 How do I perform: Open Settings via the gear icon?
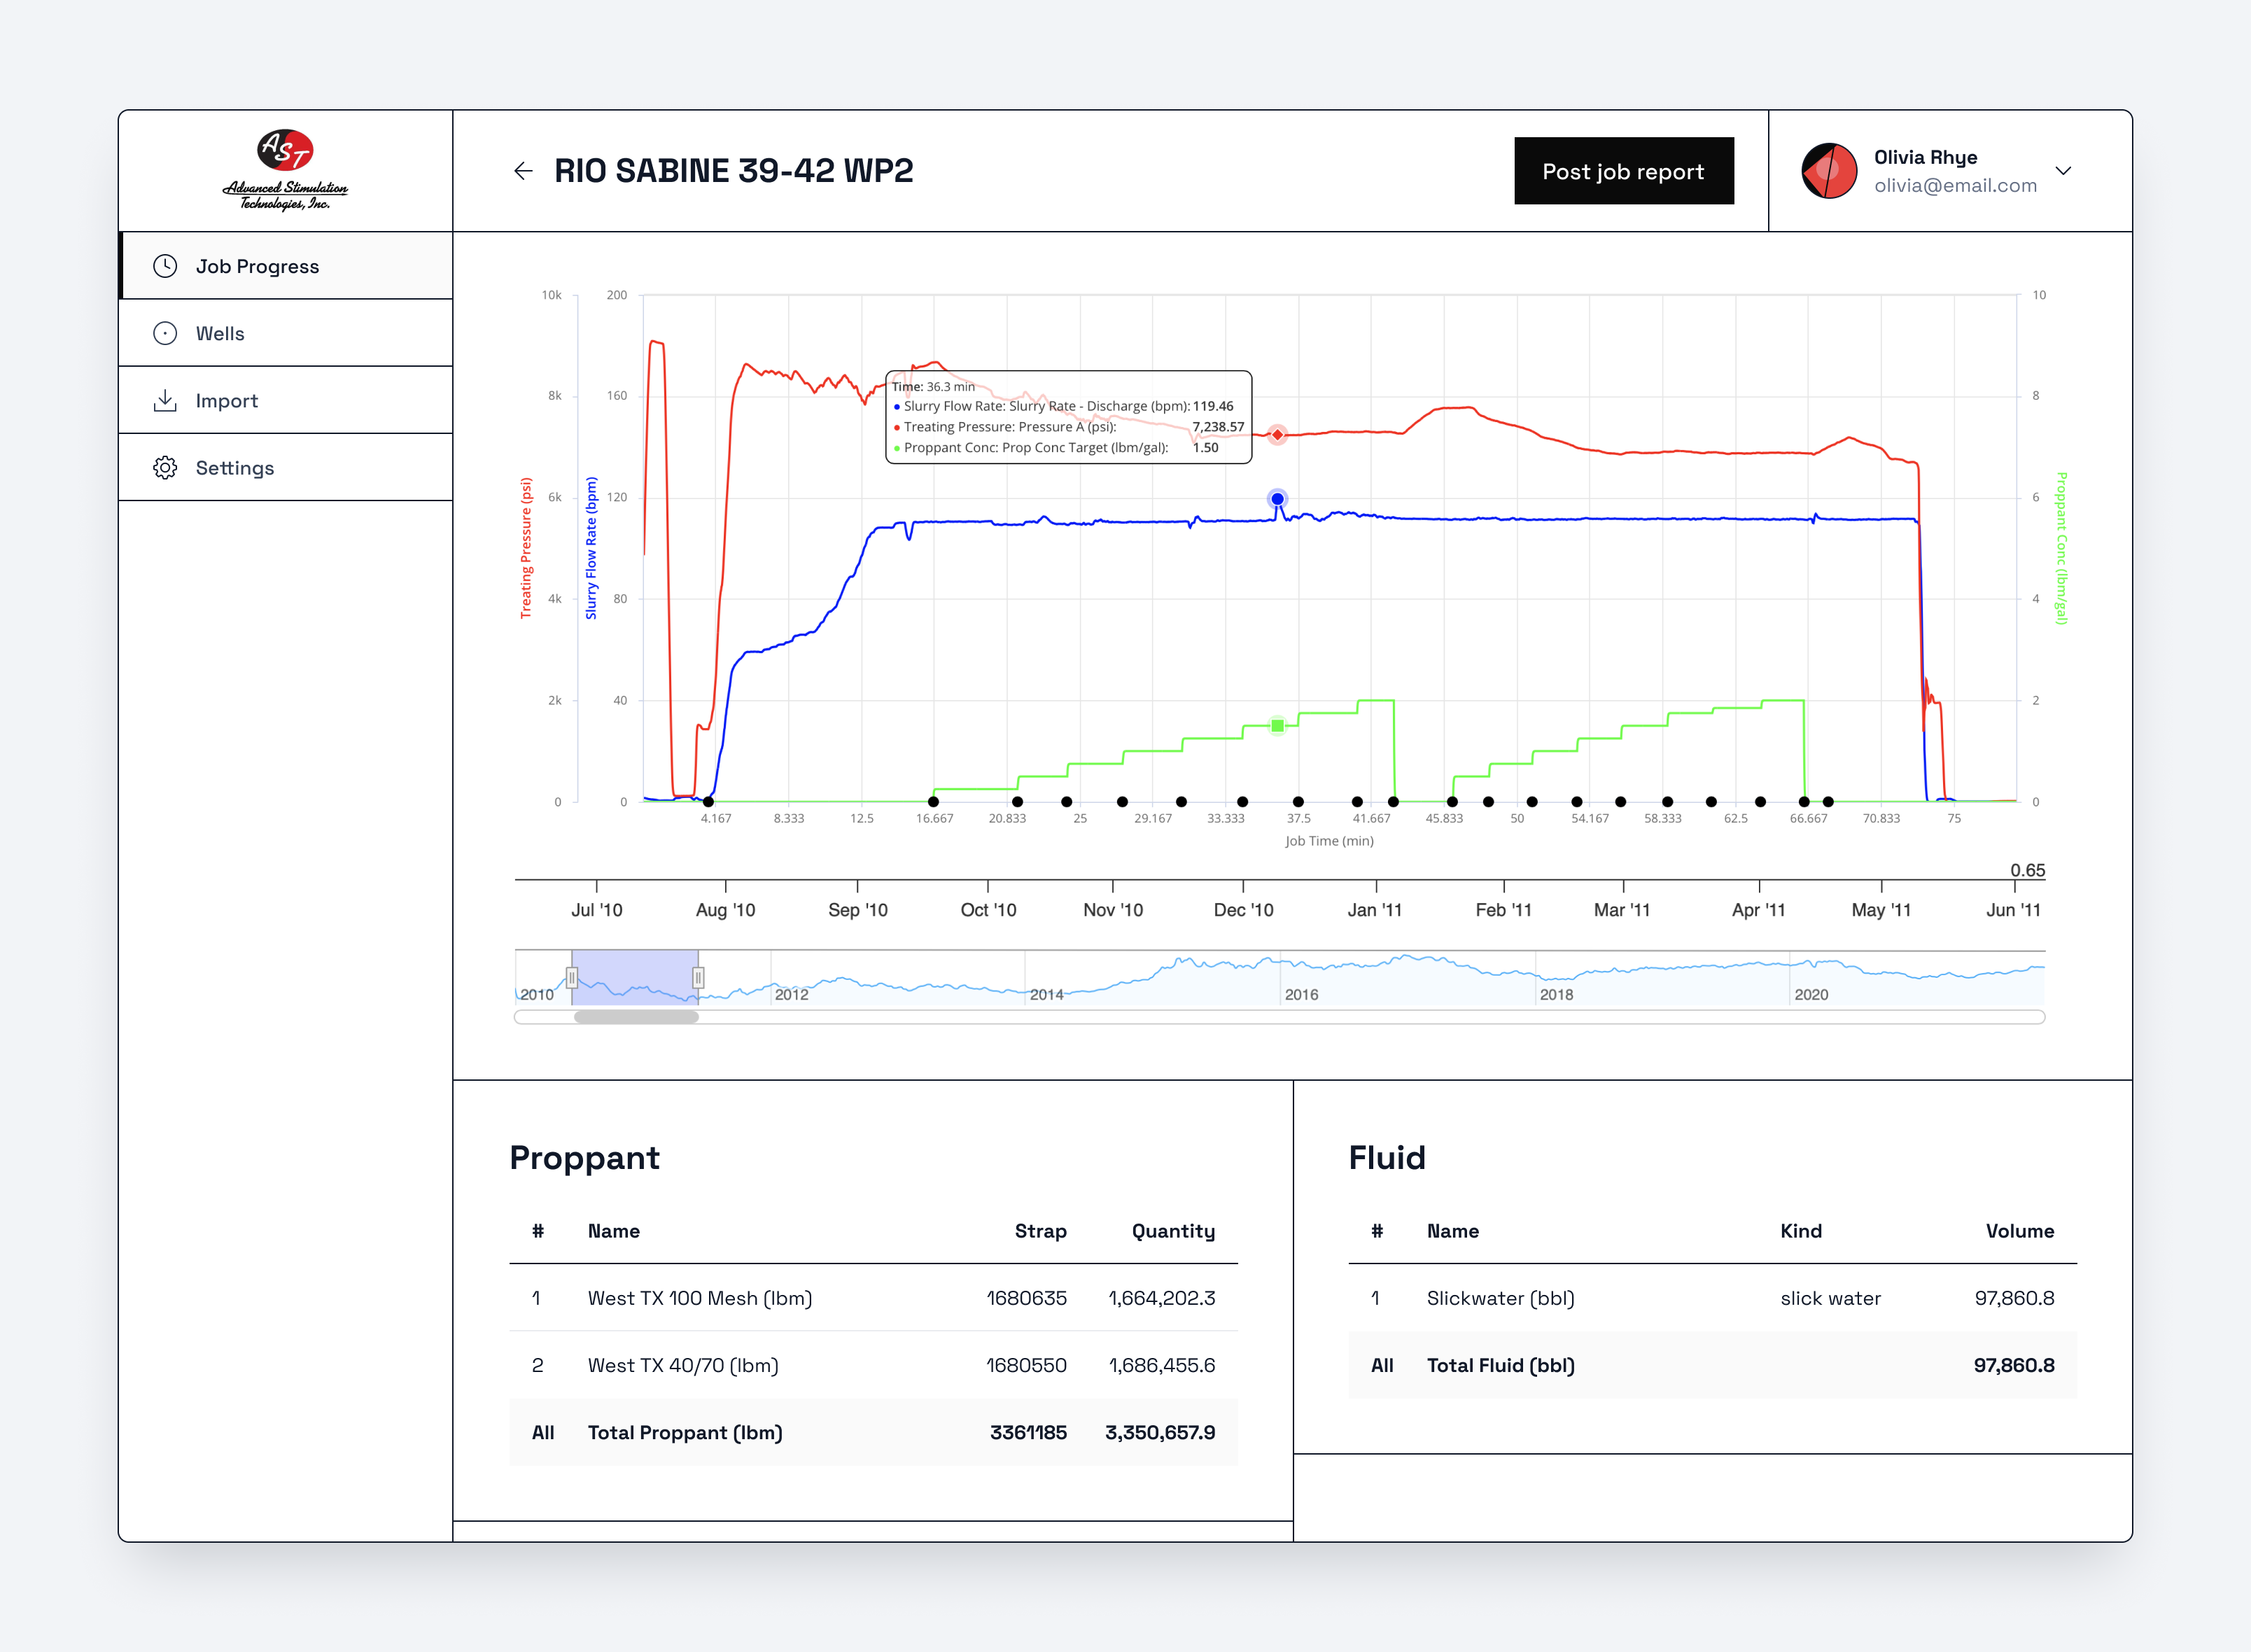[165, 467]
